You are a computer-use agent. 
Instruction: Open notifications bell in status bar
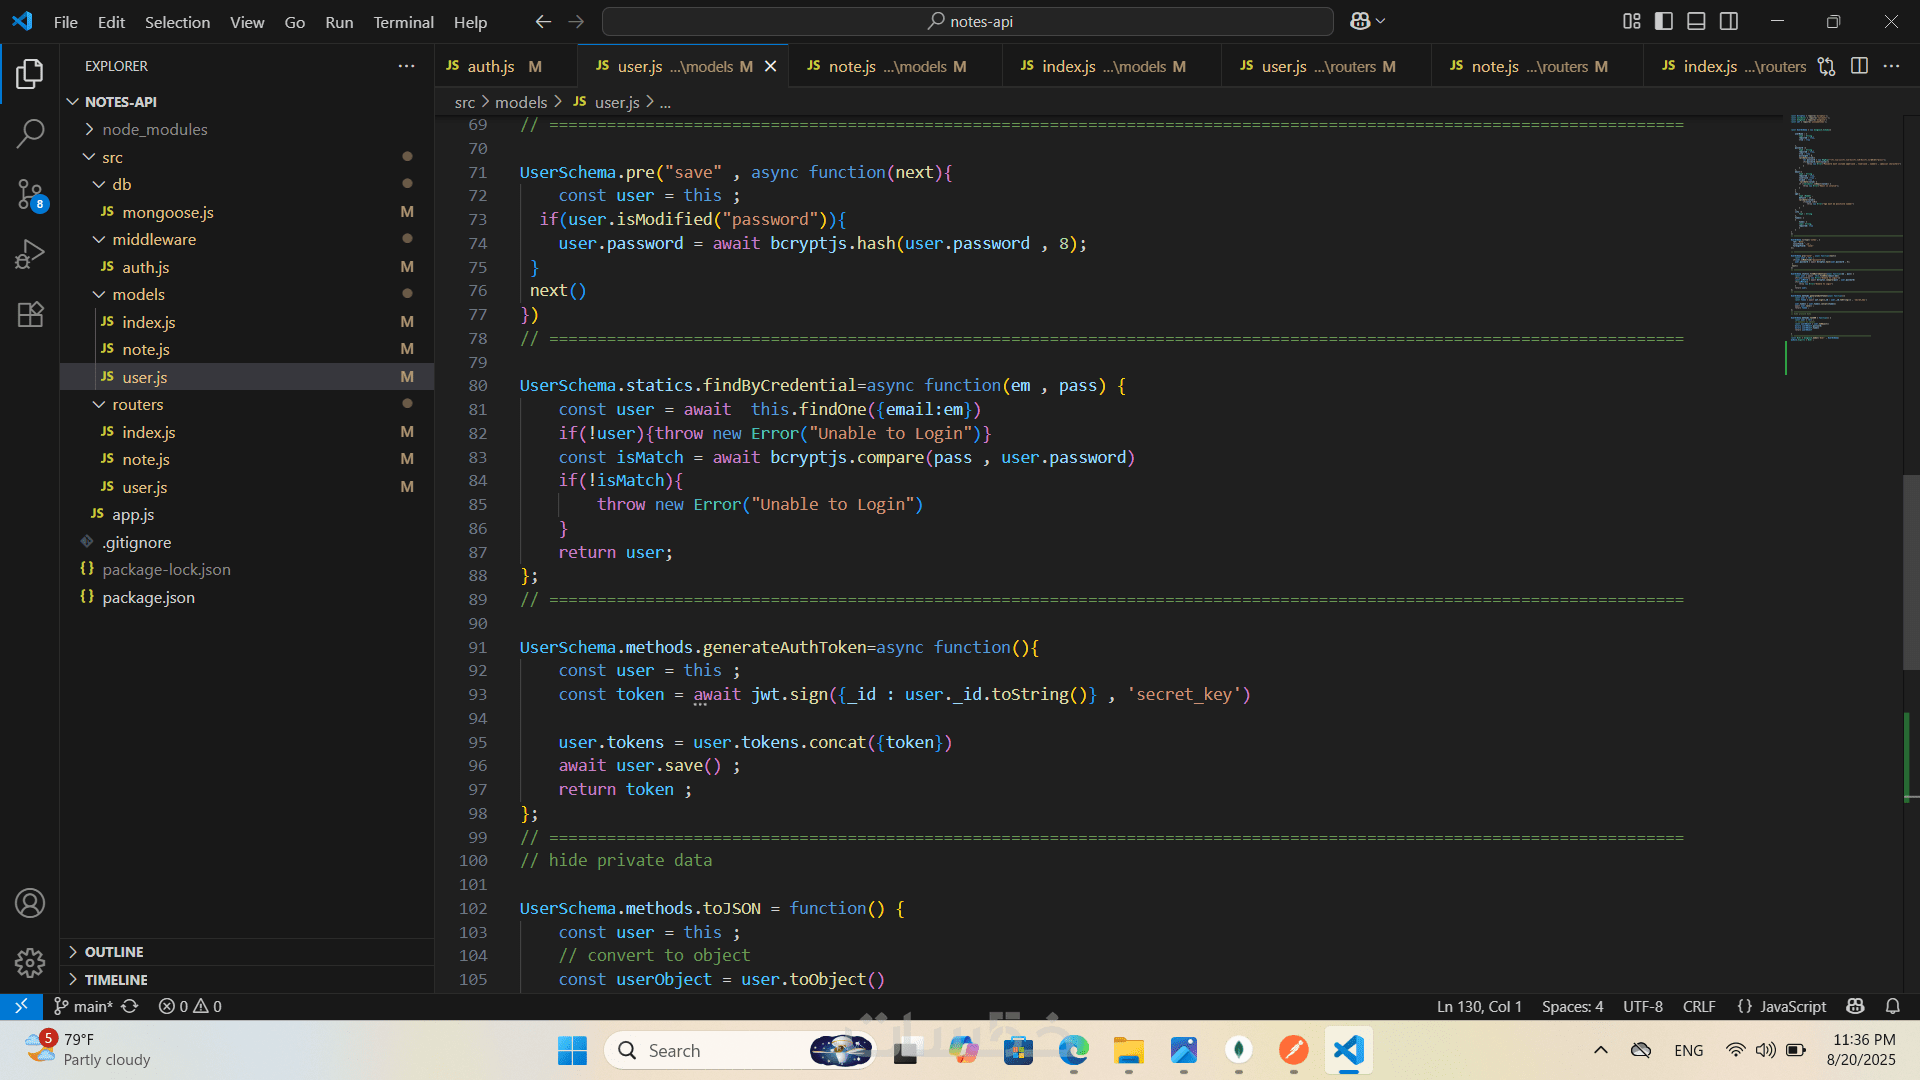click(x=1892, y=1006)
